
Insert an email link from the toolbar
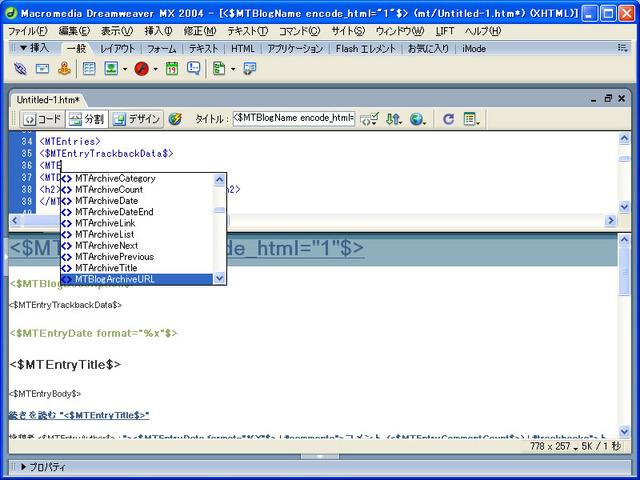click(42, 69)
